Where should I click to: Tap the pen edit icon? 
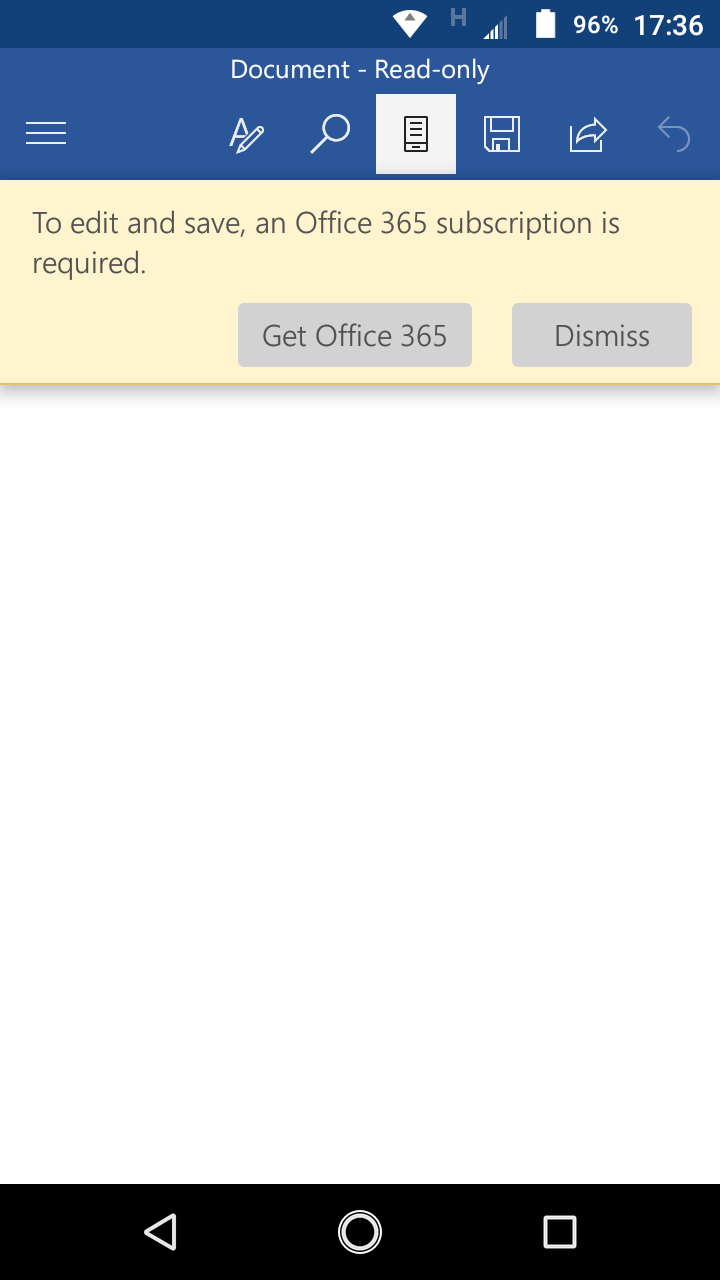click(246, 134)
